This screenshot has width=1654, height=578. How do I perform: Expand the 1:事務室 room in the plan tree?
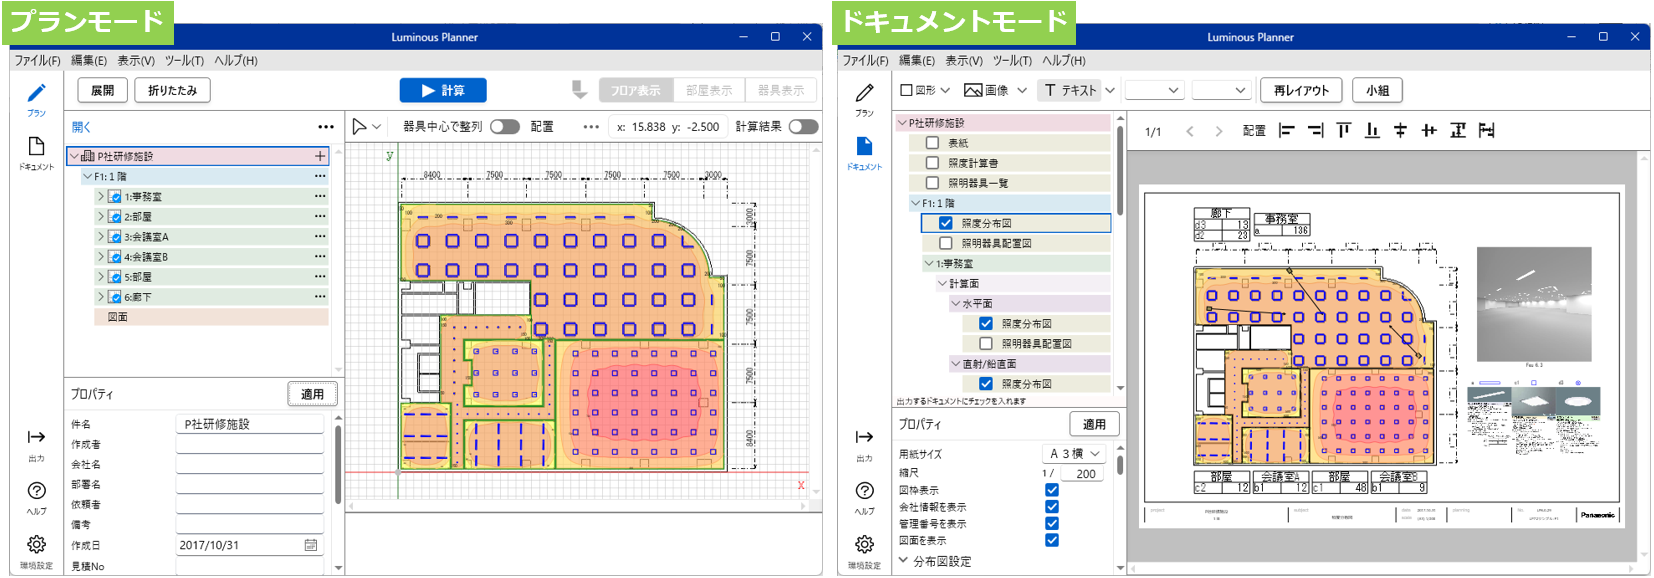coord(101,197)
